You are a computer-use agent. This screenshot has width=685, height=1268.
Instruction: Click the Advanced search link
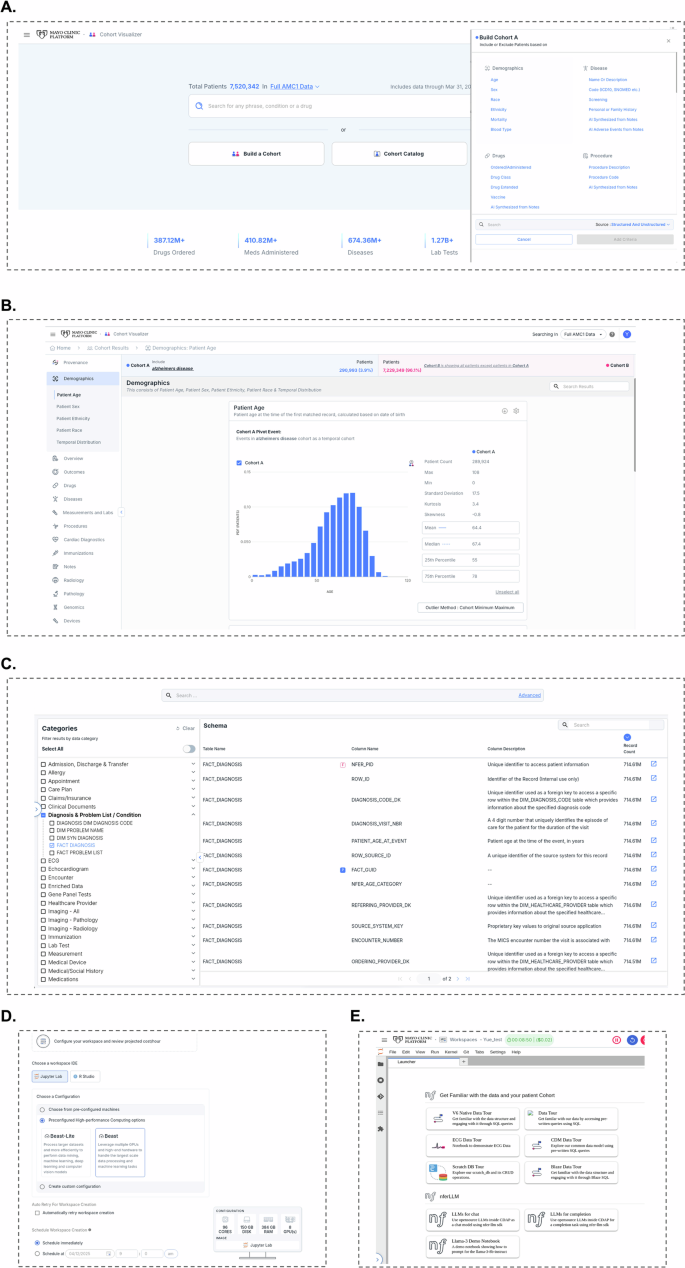click(x=529, y=694)
